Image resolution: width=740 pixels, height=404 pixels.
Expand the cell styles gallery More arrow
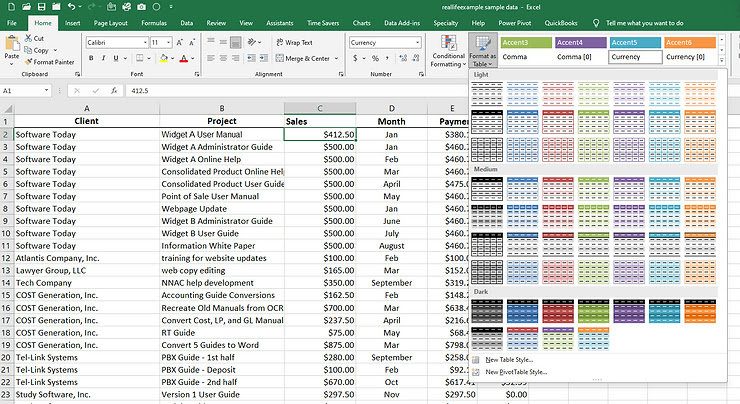pyautogui.click(x=721, y=60)
